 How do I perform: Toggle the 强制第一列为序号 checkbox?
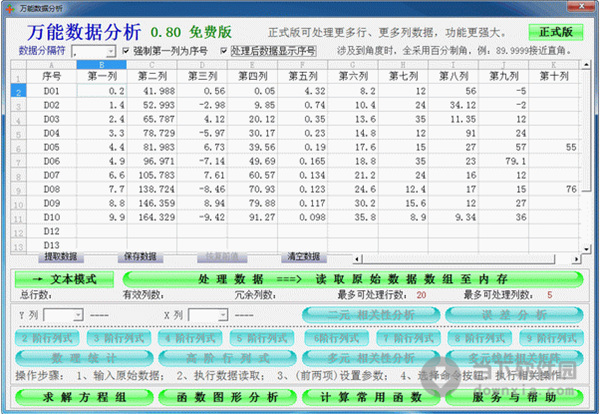pos(125,50)
